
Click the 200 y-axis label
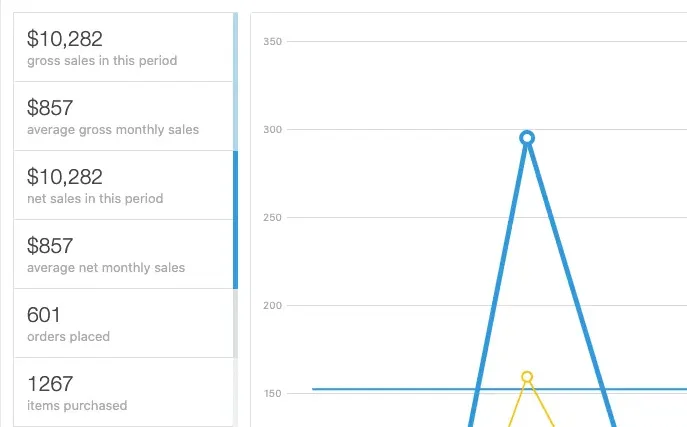(272, 305)
